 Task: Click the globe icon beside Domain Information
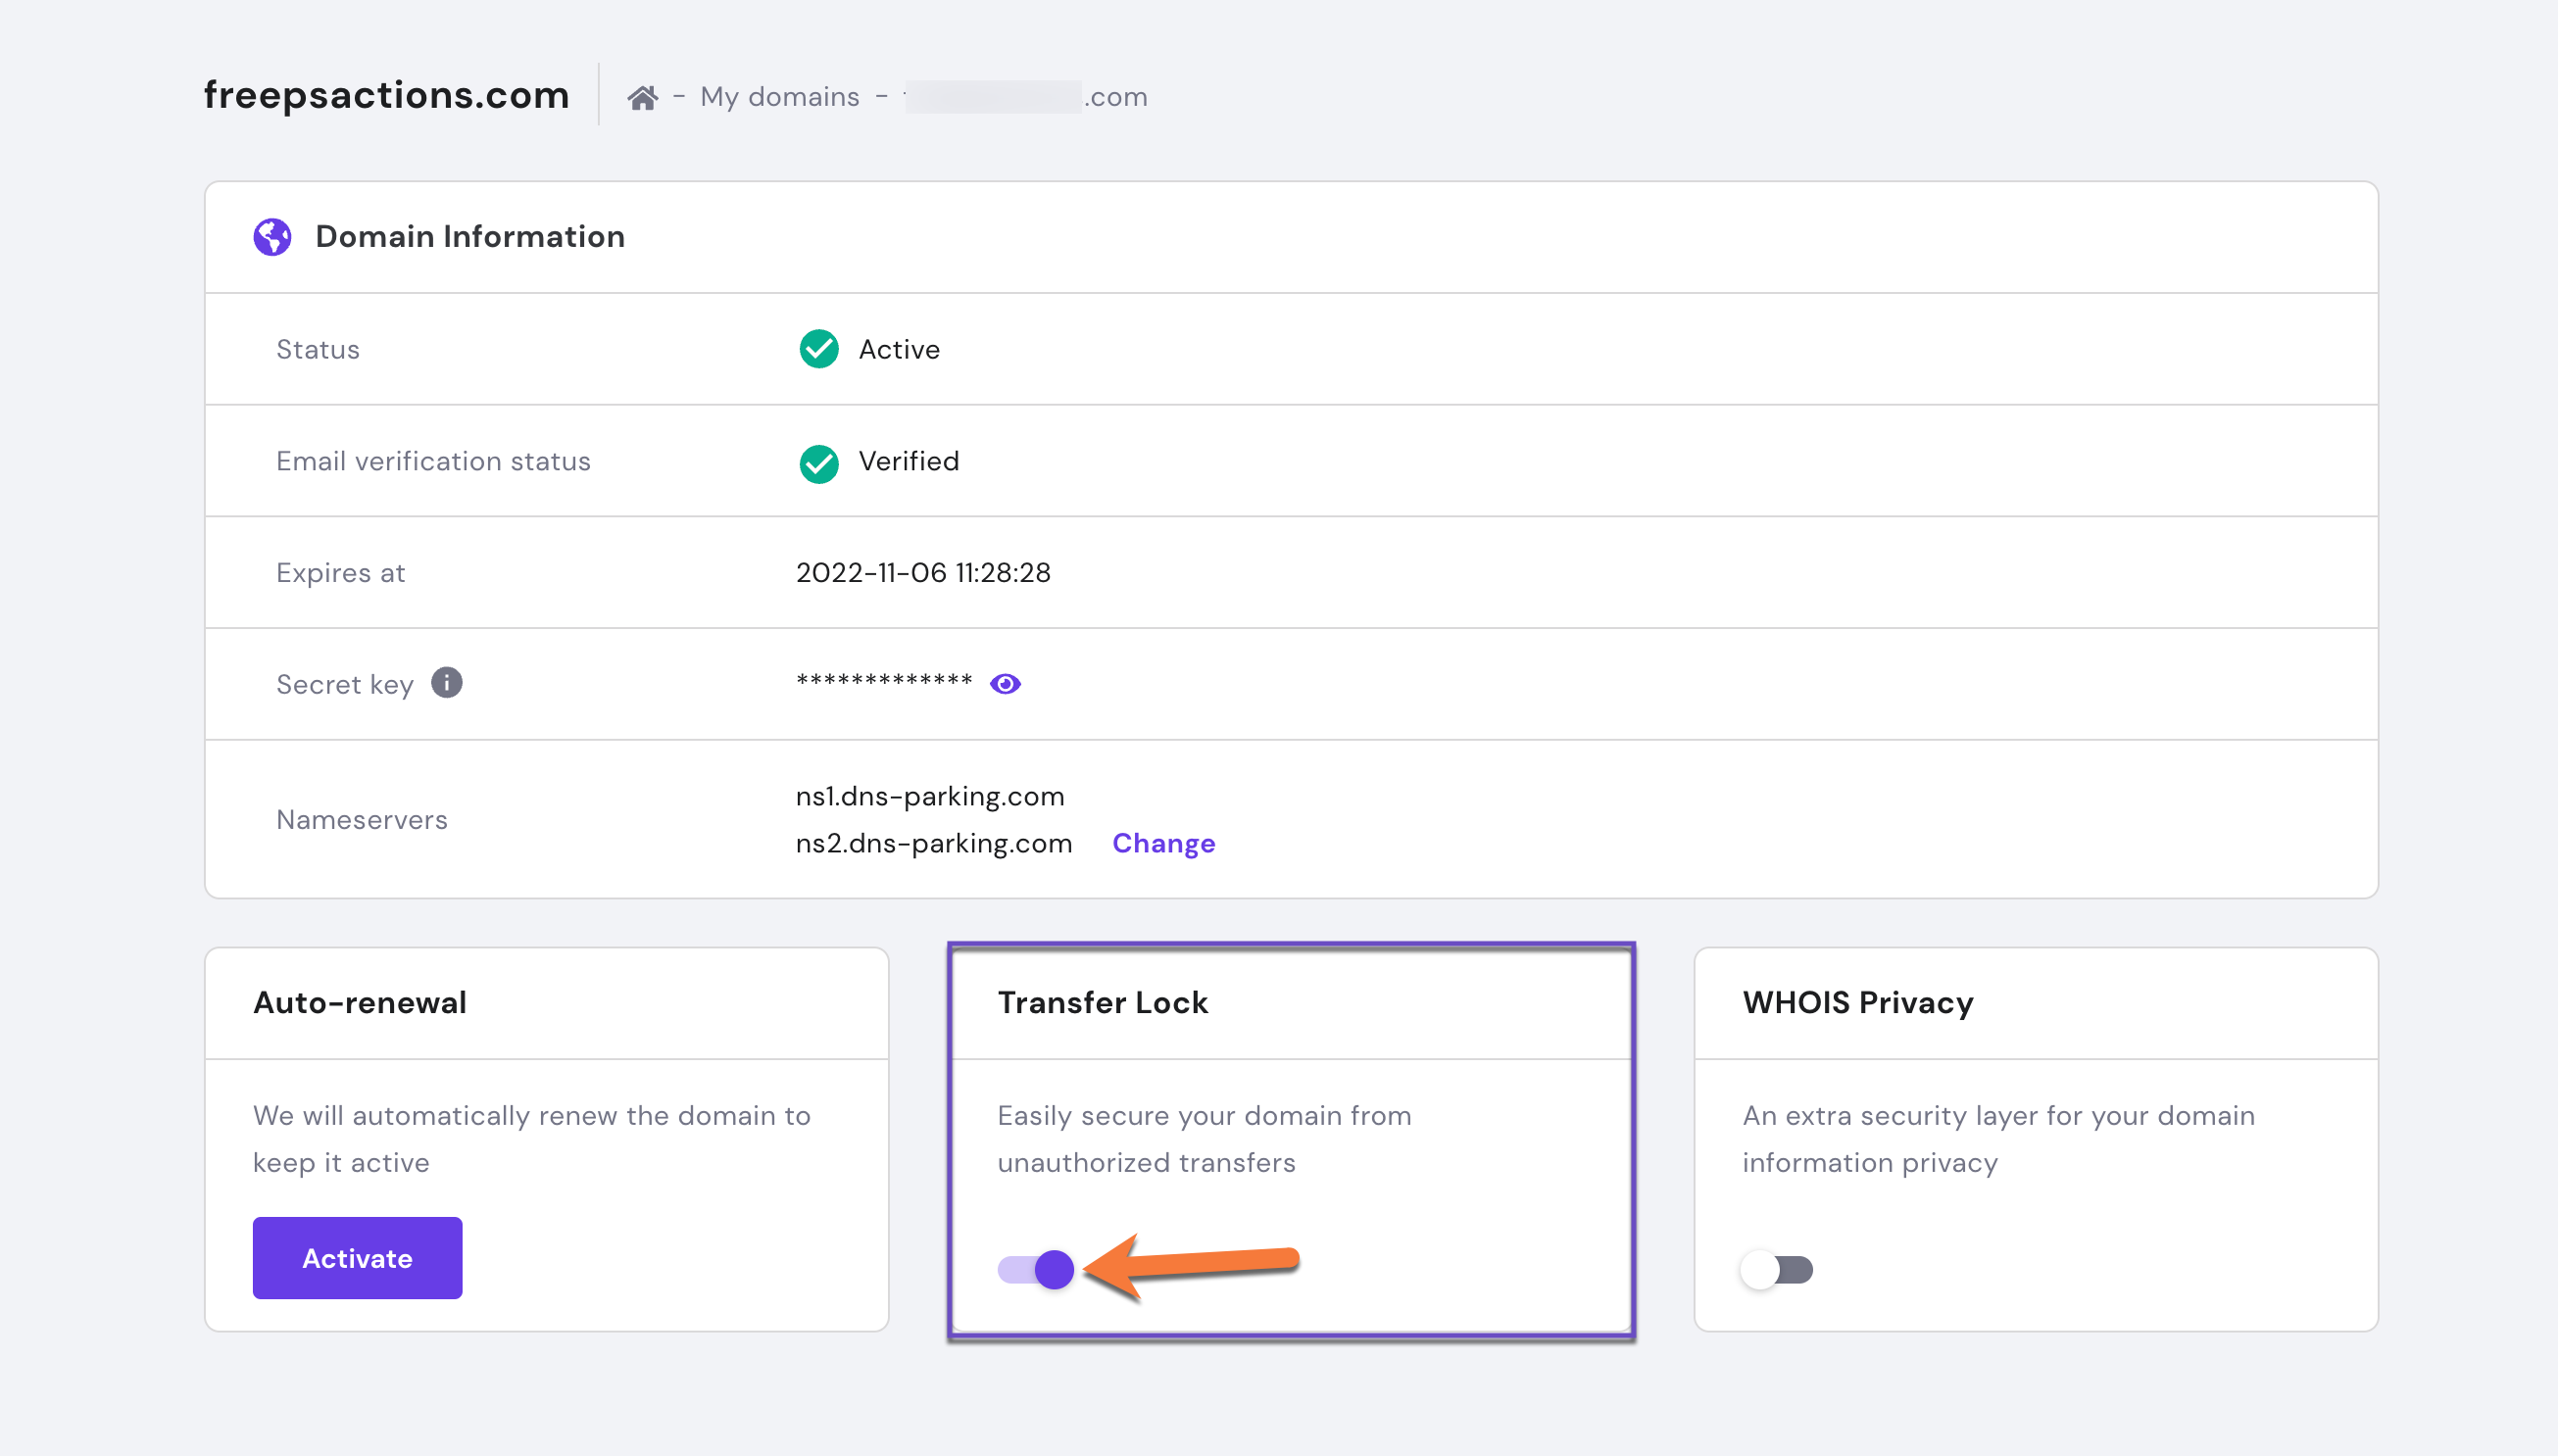tap(272, 237)
